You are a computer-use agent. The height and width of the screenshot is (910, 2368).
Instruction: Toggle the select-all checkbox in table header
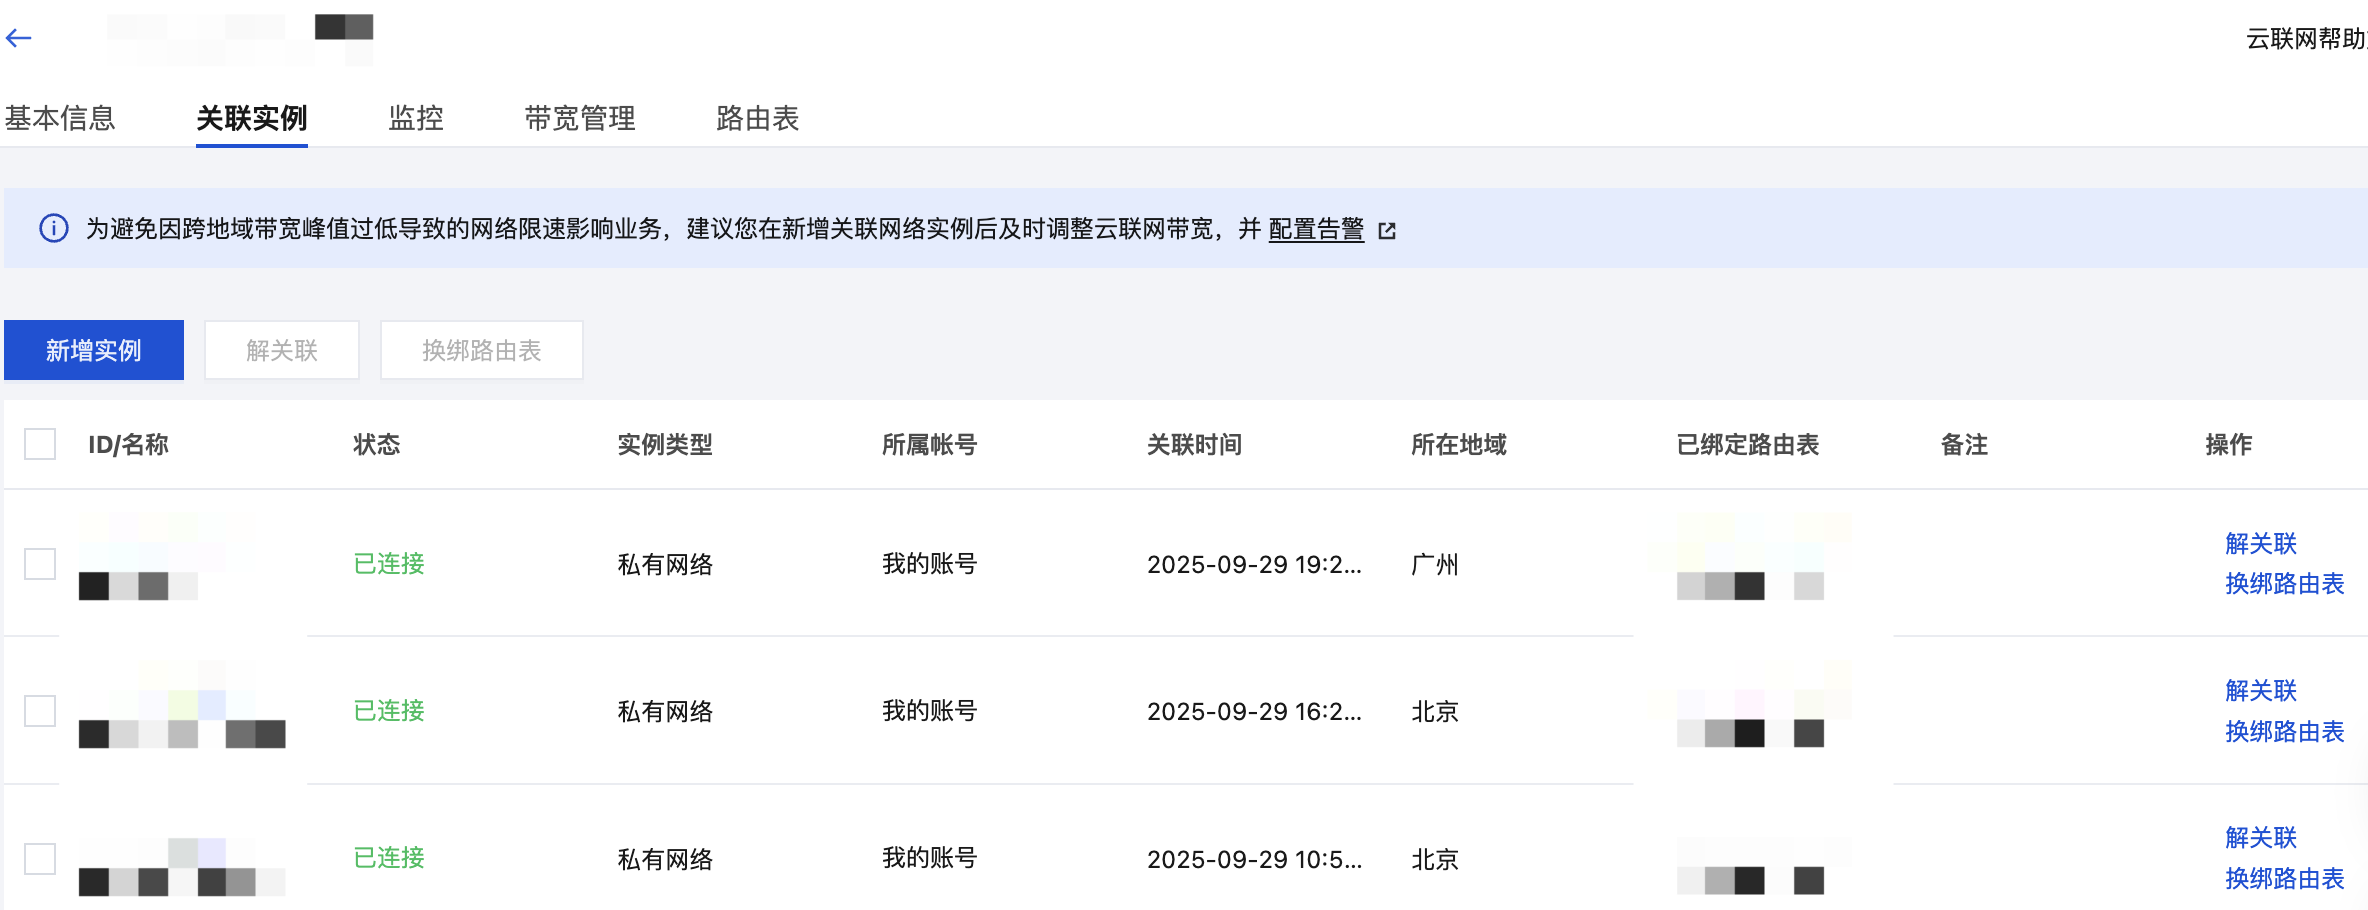40,444
